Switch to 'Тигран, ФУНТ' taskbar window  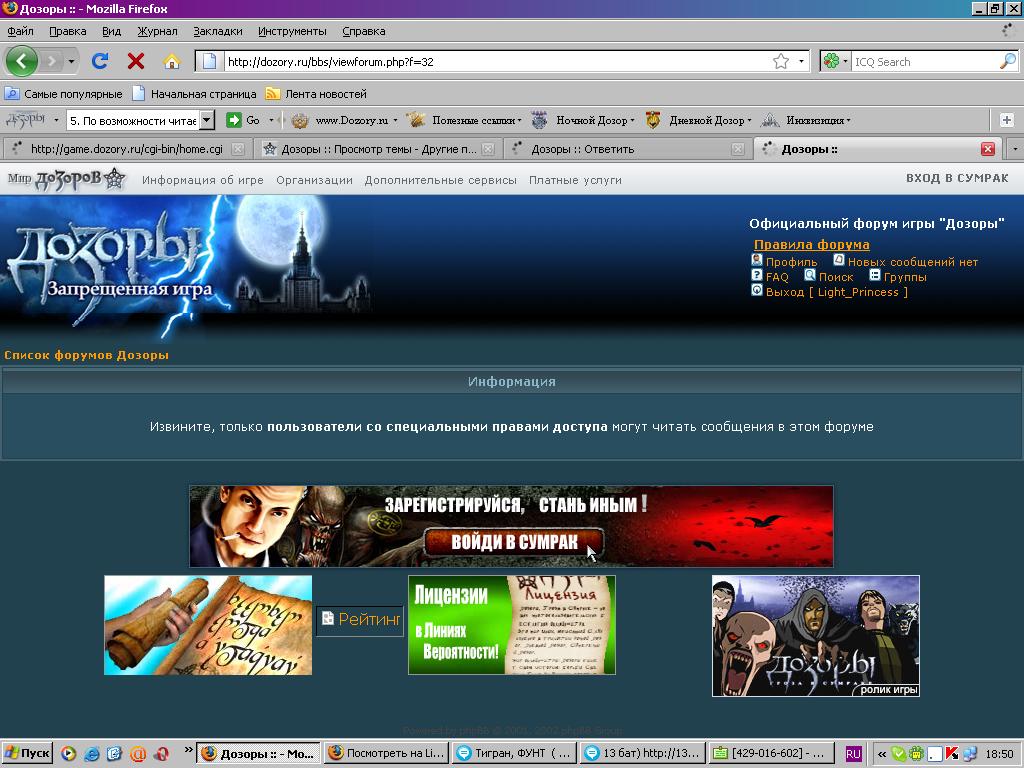515,754
